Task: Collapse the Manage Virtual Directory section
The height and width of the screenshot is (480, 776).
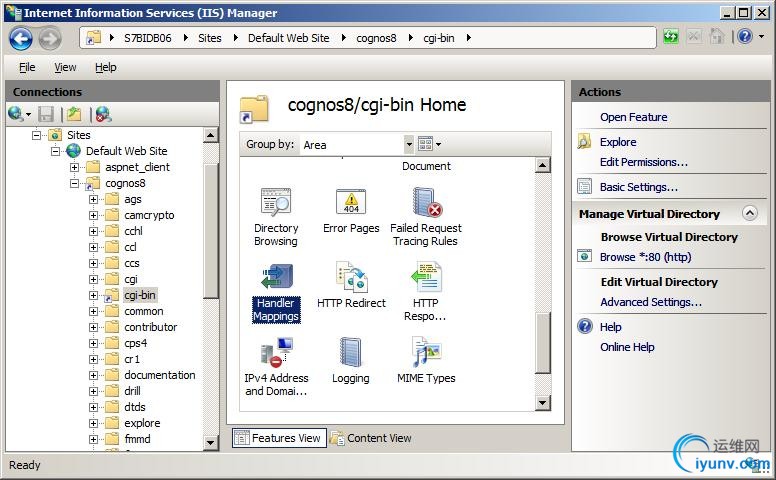Action: pos(750,213)
